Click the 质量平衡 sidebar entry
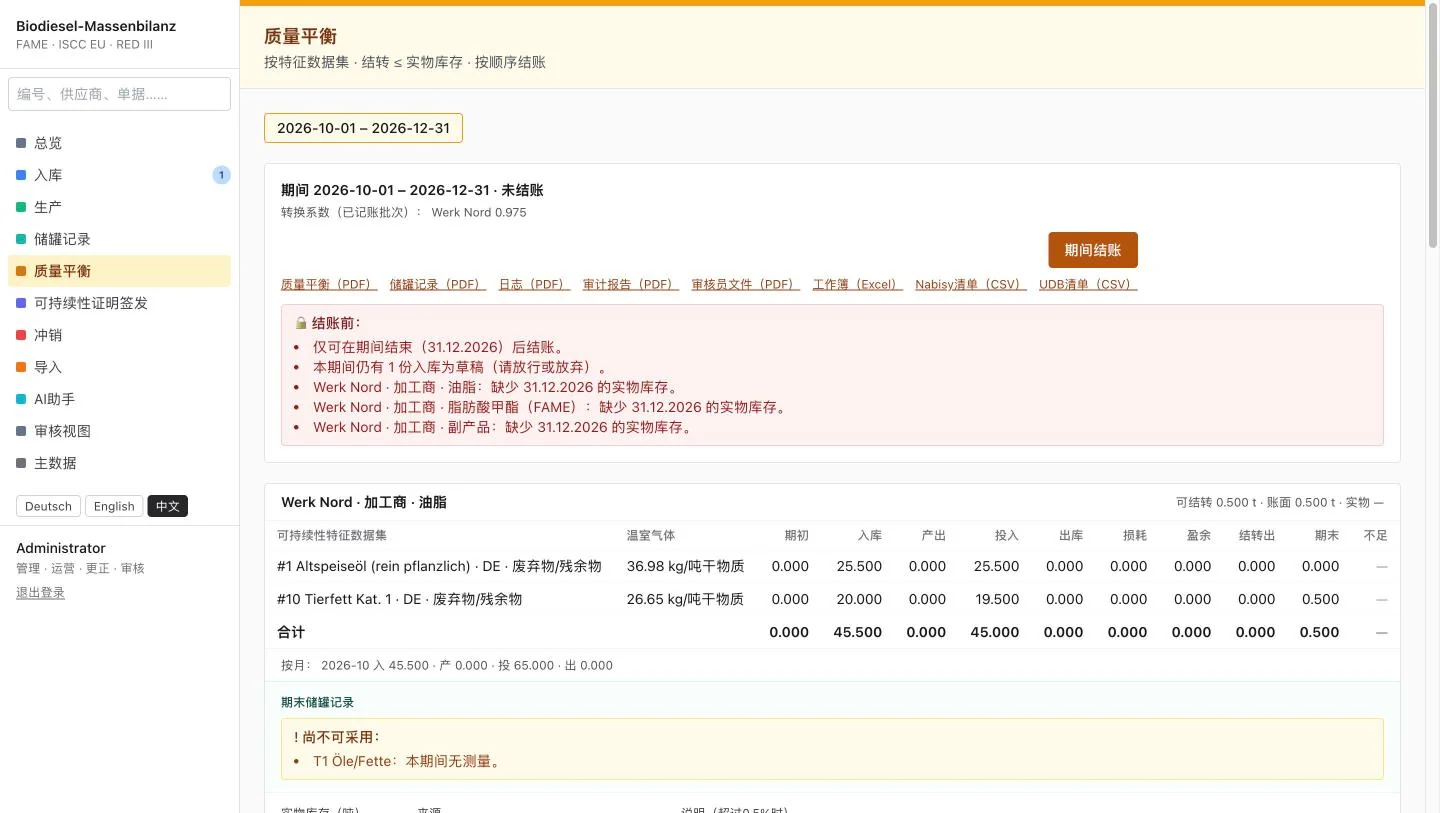This screenshot has width=1440, height=813. 119,271
